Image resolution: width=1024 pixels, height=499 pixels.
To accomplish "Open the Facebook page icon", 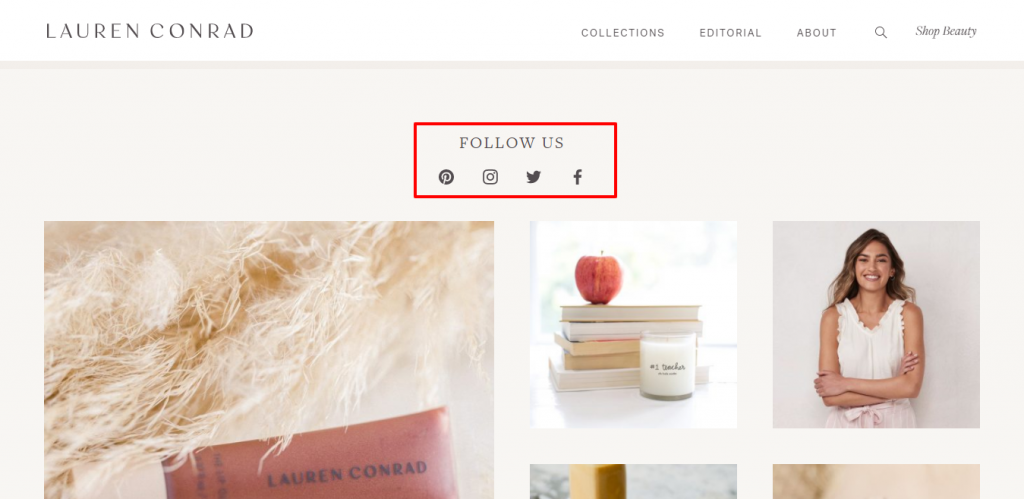I will point(577,177).
